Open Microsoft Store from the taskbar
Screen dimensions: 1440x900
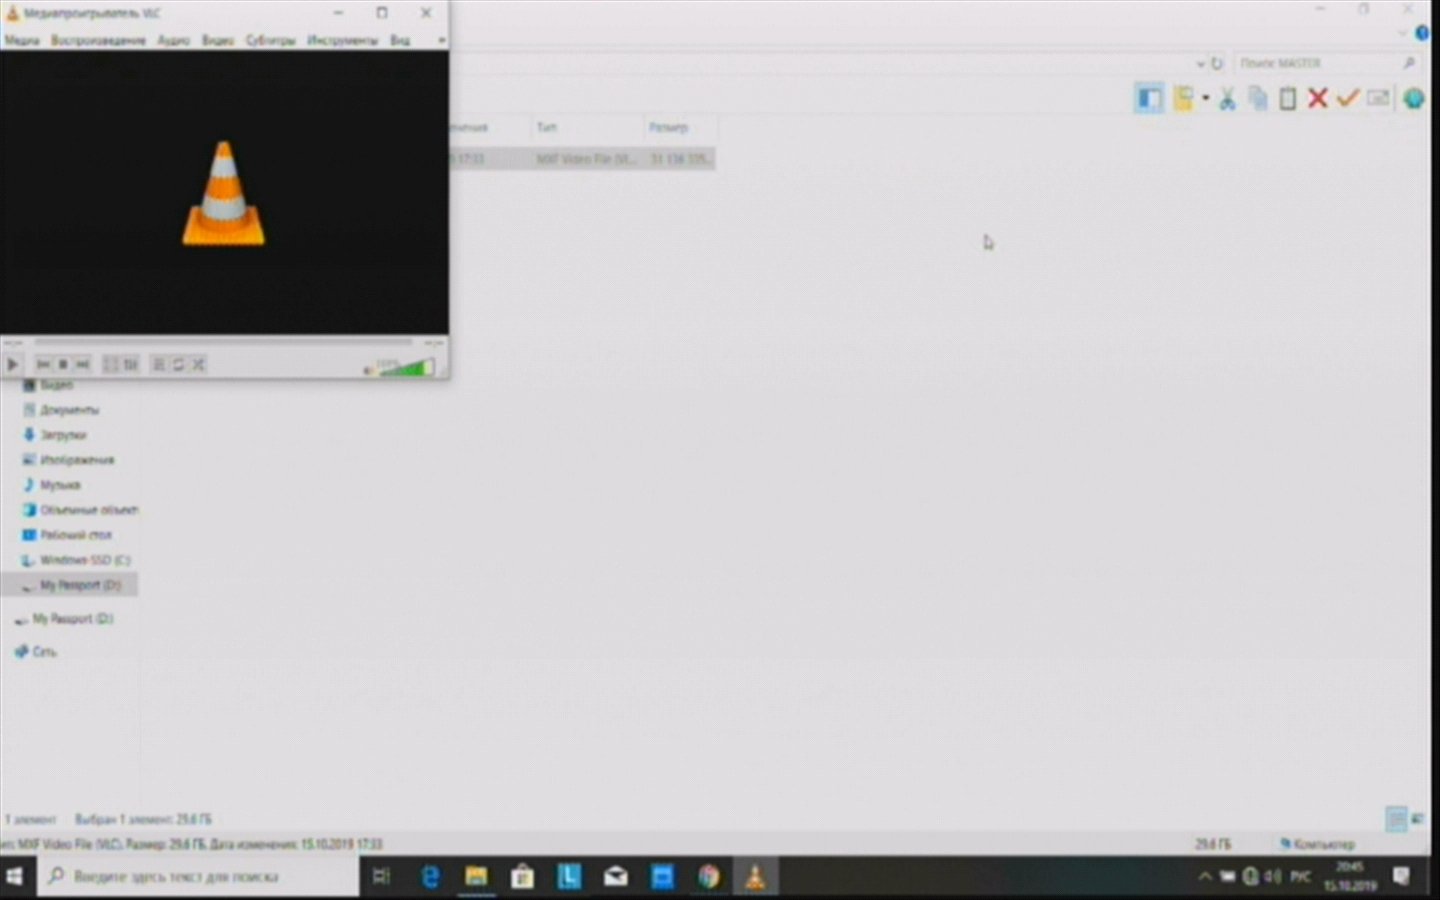[523, 877]
